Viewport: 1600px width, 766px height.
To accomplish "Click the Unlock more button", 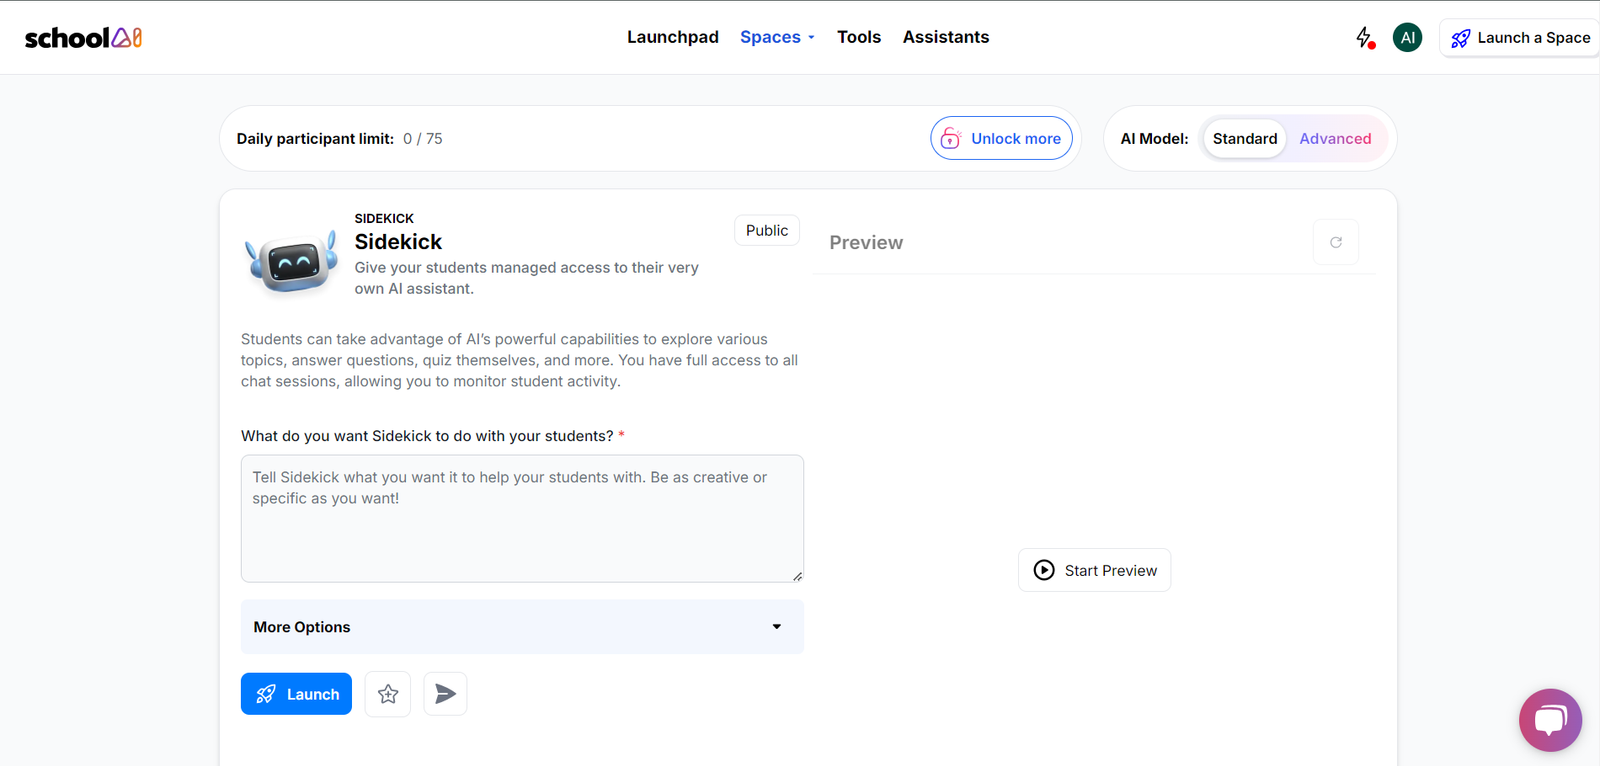I will 1001,138.
